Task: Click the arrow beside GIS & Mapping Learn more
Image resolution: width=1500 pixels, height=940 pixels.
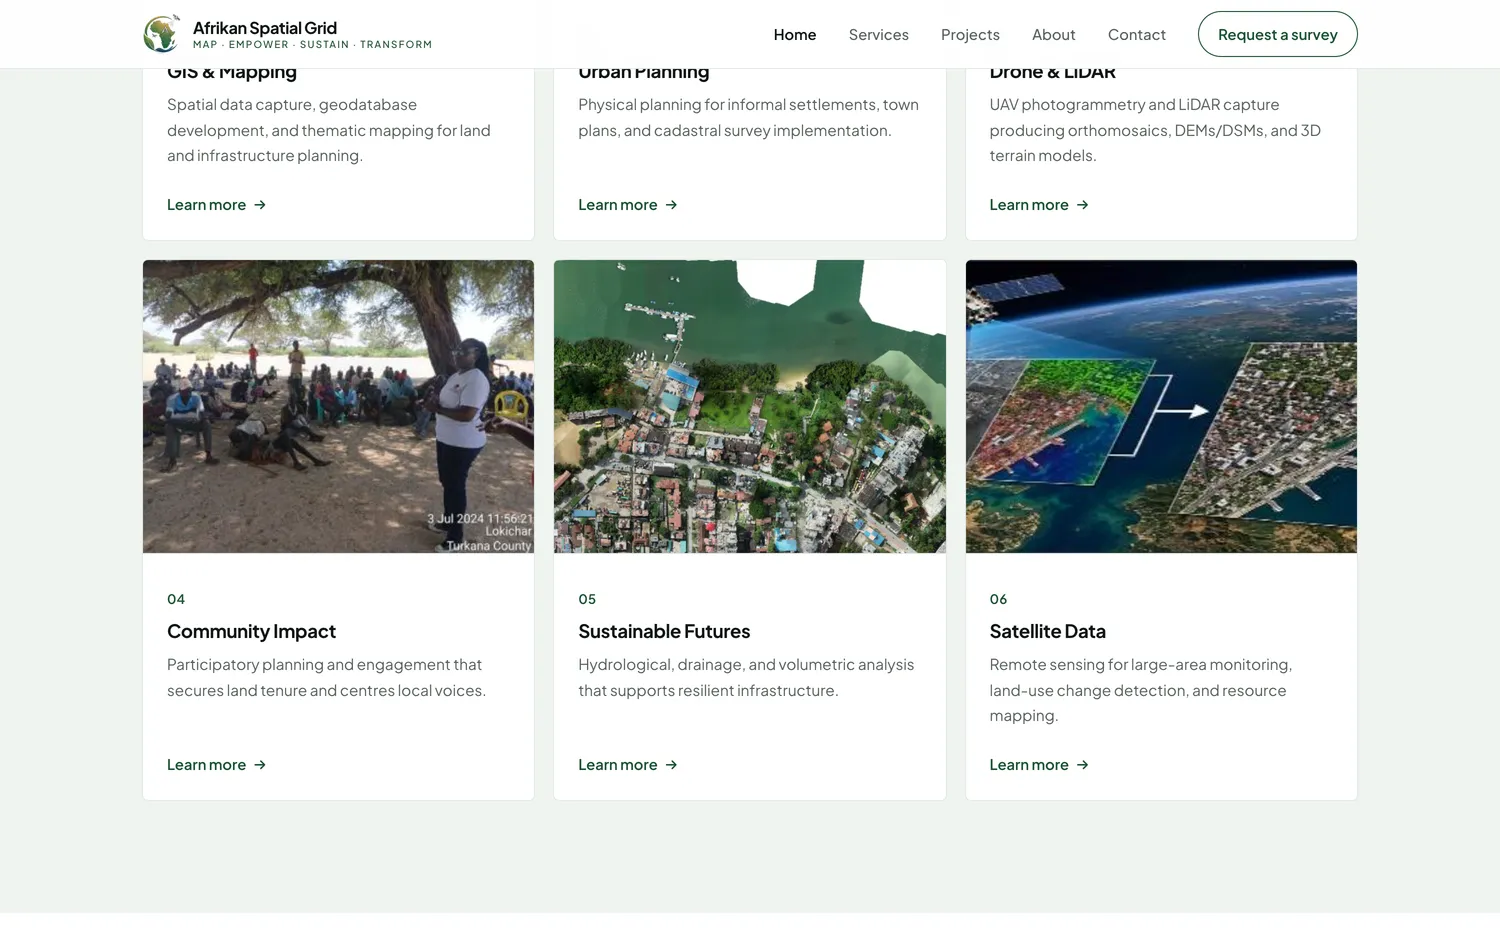Action: pos(260,205)
